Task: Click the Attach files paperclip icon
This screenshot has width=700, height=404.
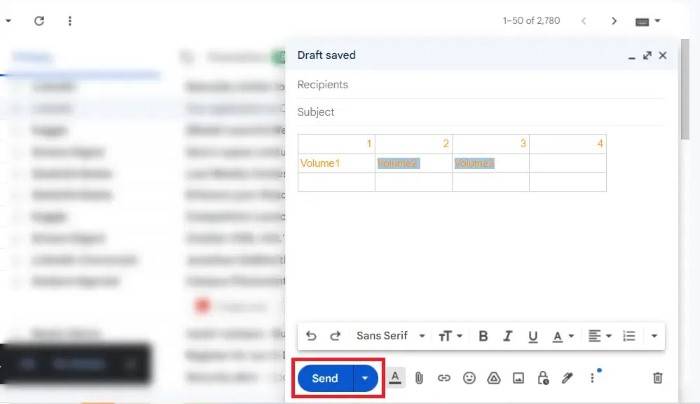Action: click(x=420, y=378)
